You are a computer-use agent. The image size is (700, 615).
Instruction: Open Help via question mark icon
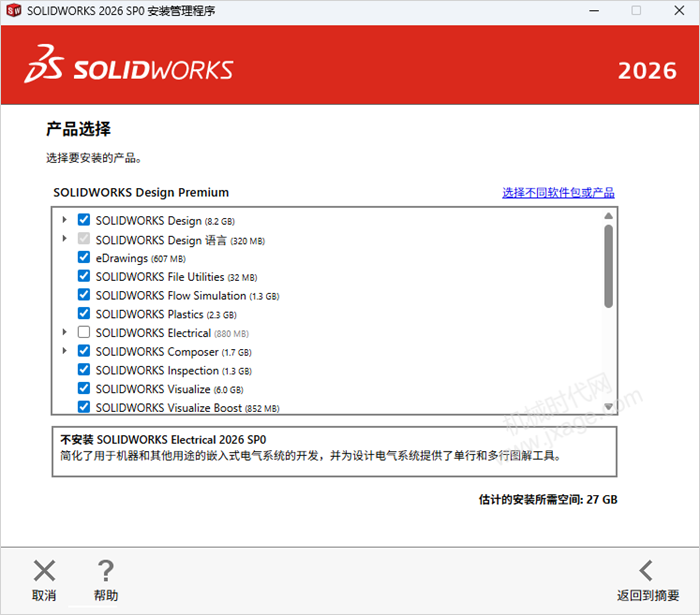click(105, 571)
